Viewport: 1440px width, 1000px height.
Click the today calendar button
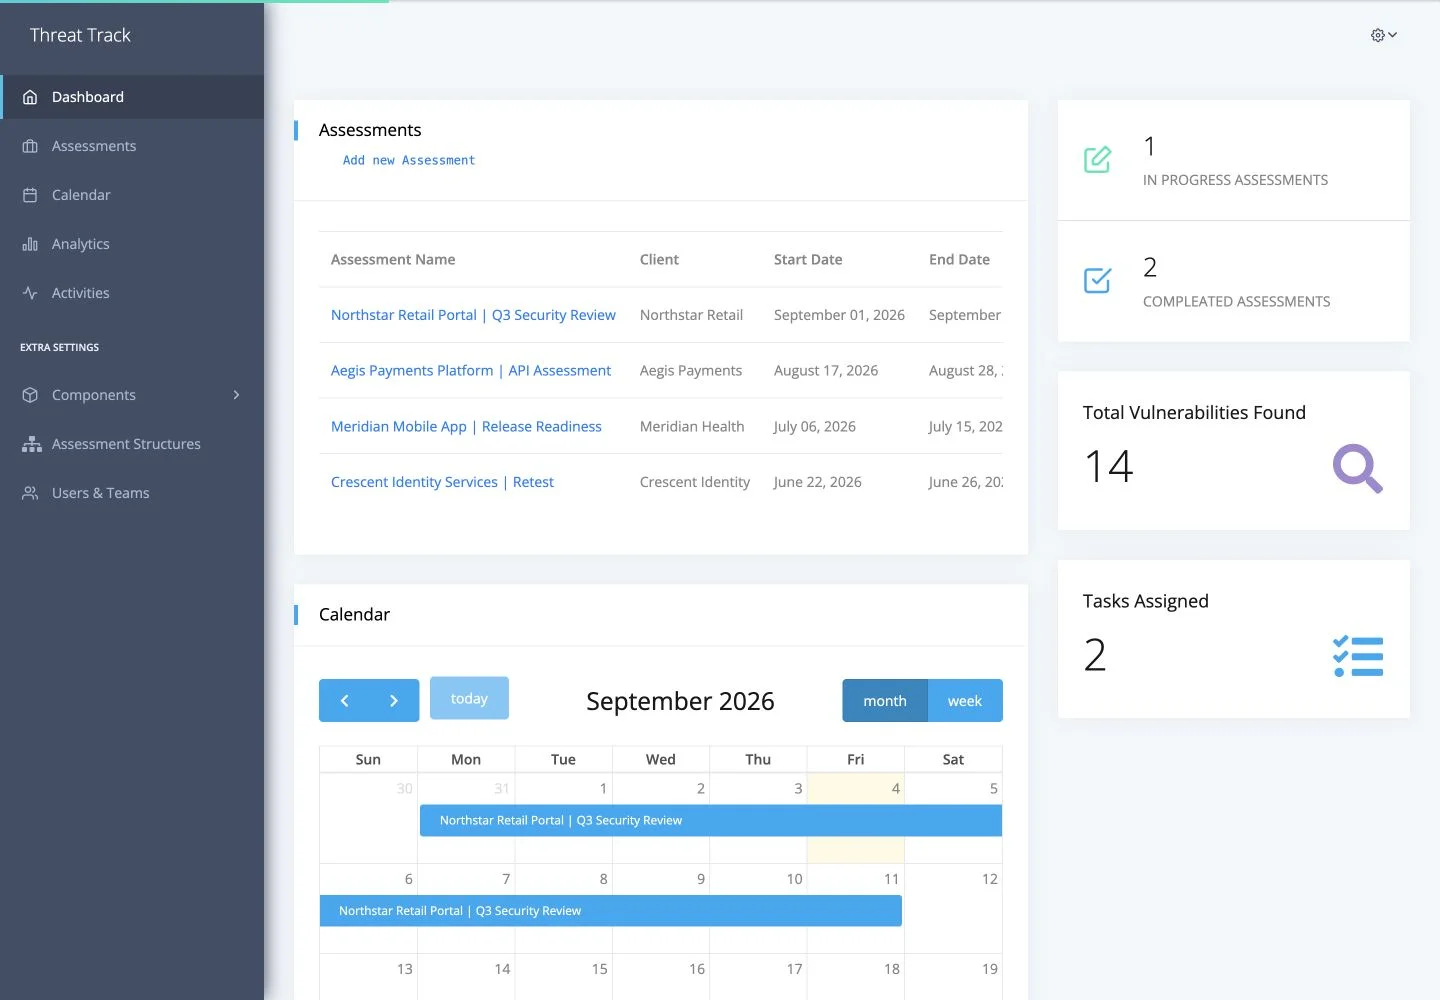click(x=469, y=698)
